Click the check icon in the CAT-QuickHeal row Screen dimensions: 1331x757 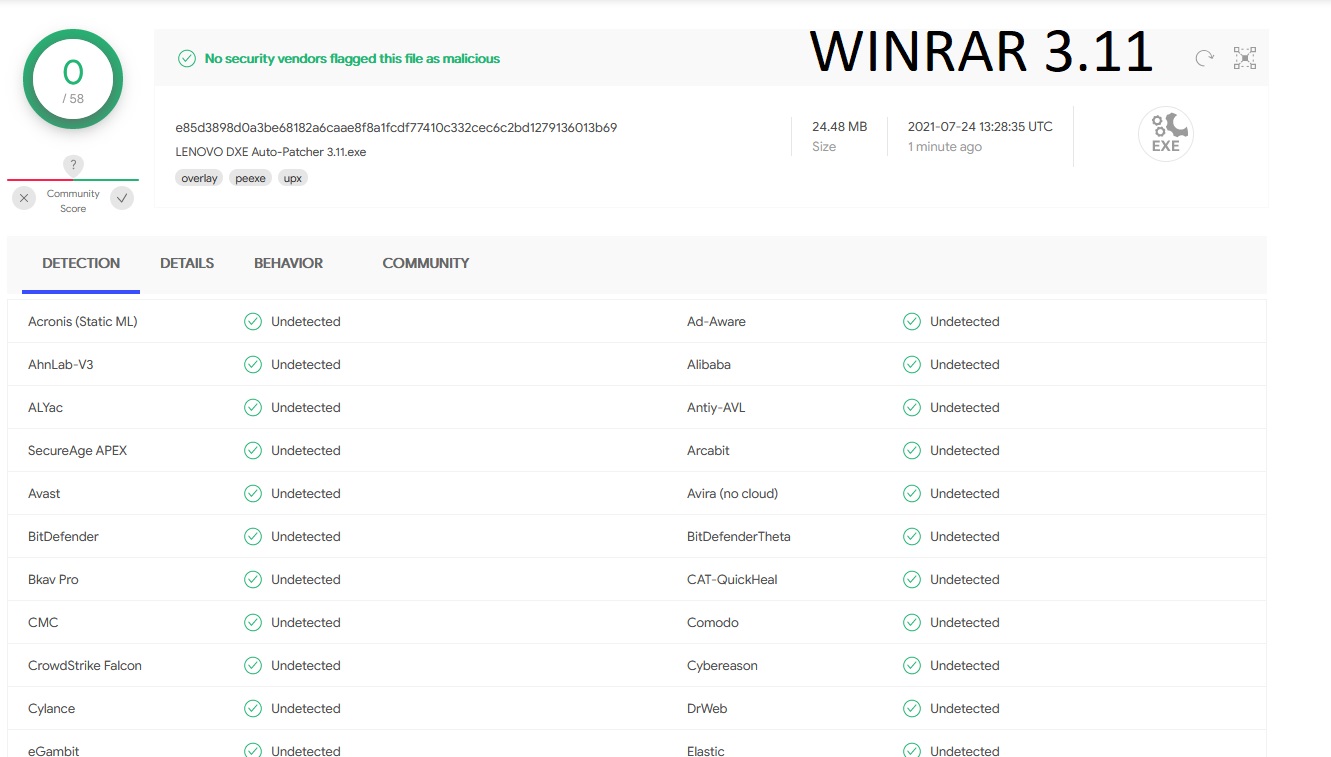(x=912, y=580)
